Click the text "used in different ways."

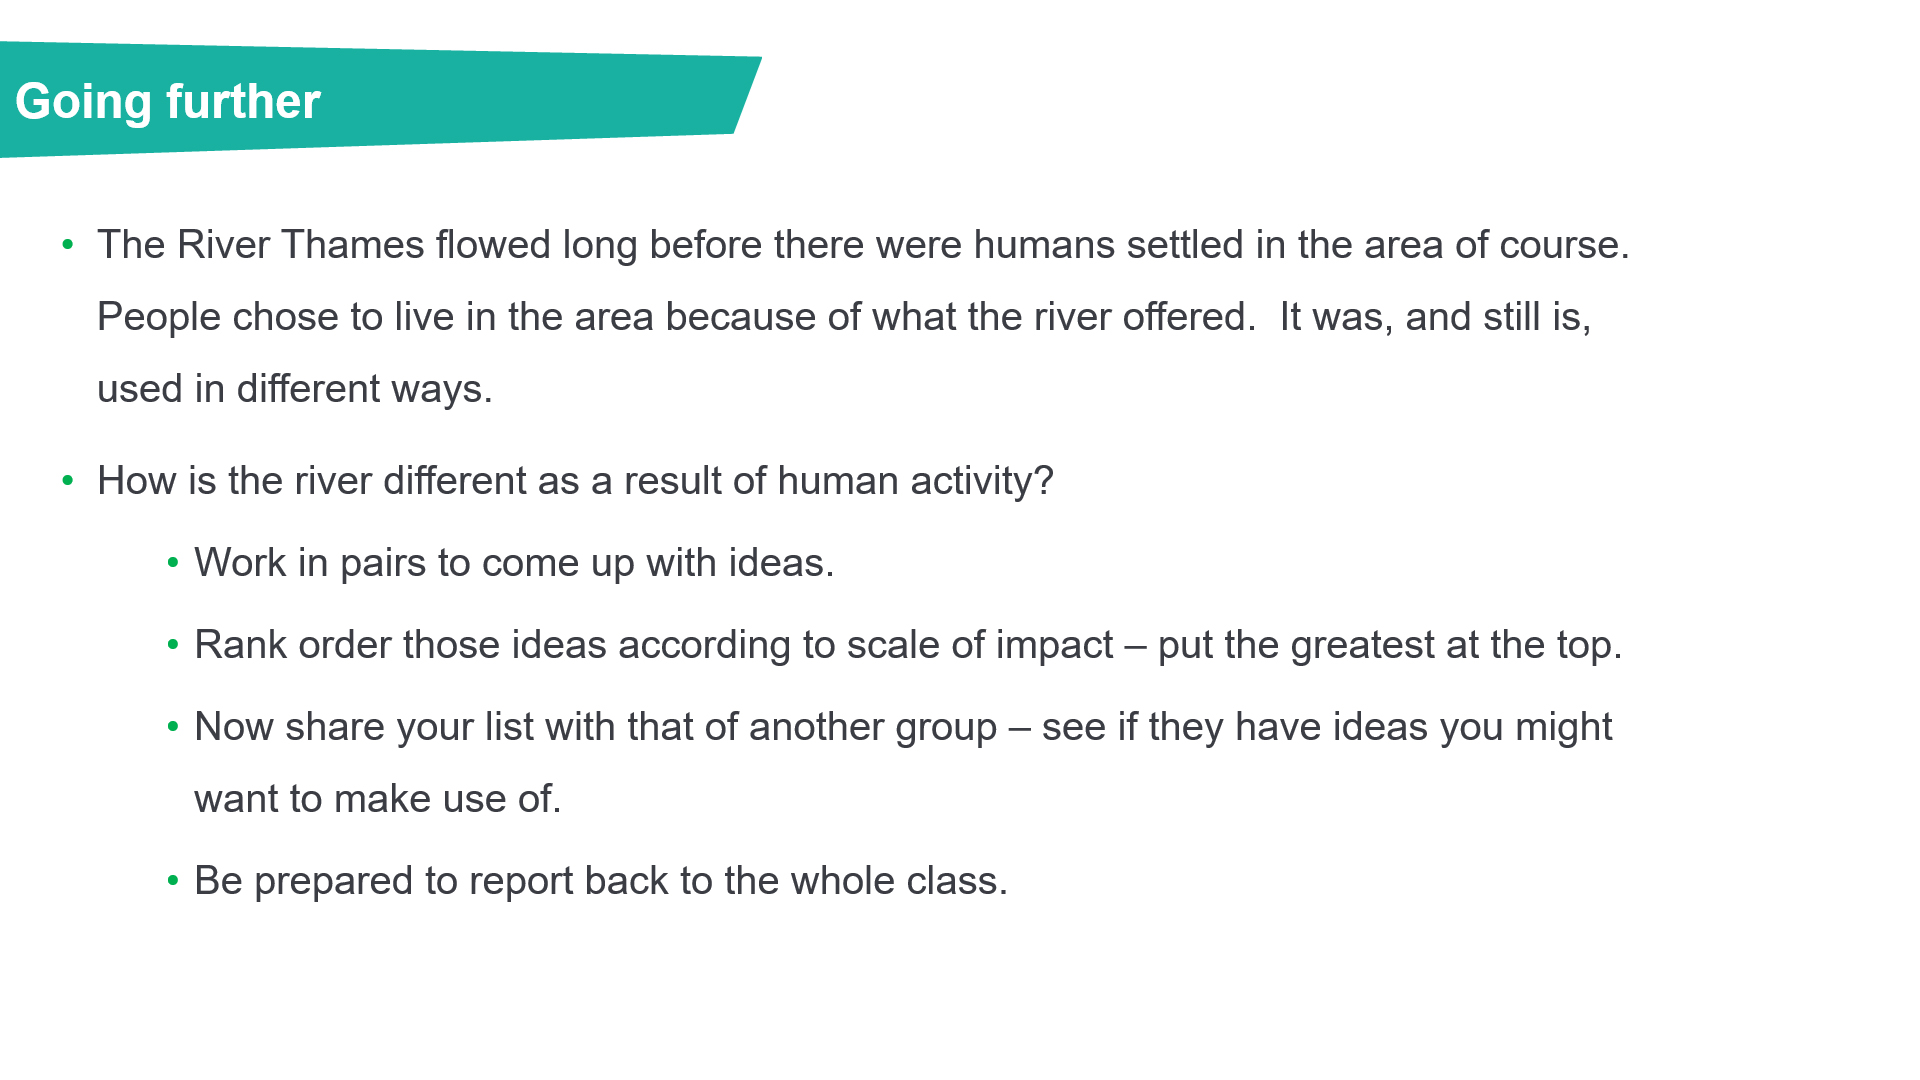click(295, 389)
